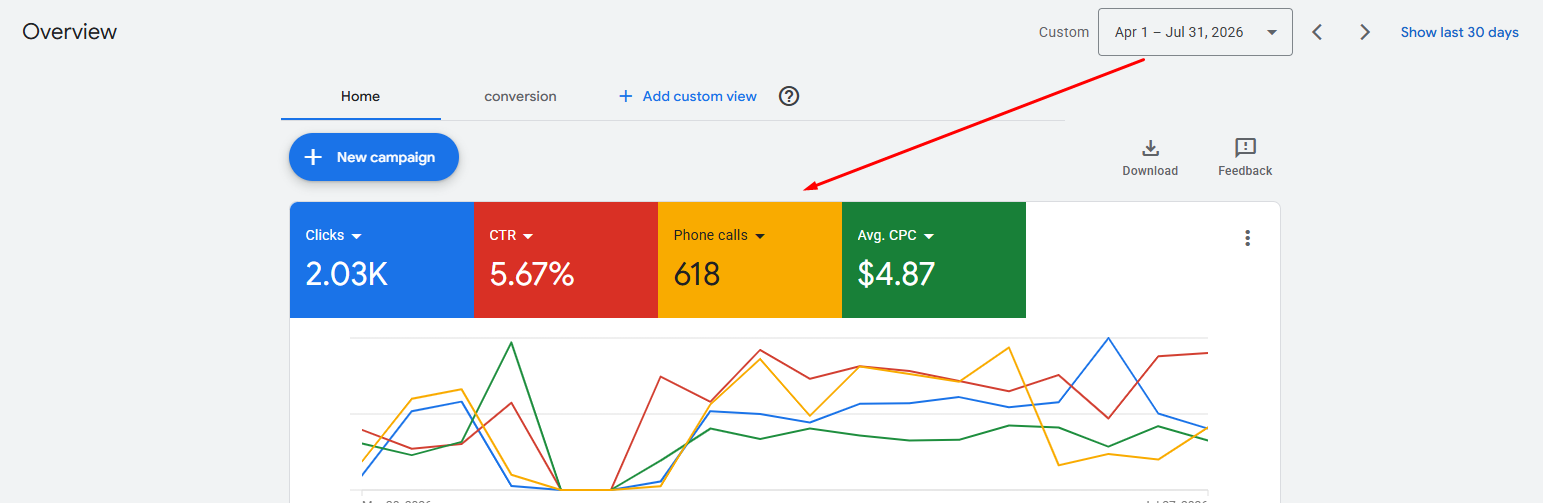The image size is (1543, 503).
Task: Click the plus icon beside Add custom view
Action: tap(626, 96)
